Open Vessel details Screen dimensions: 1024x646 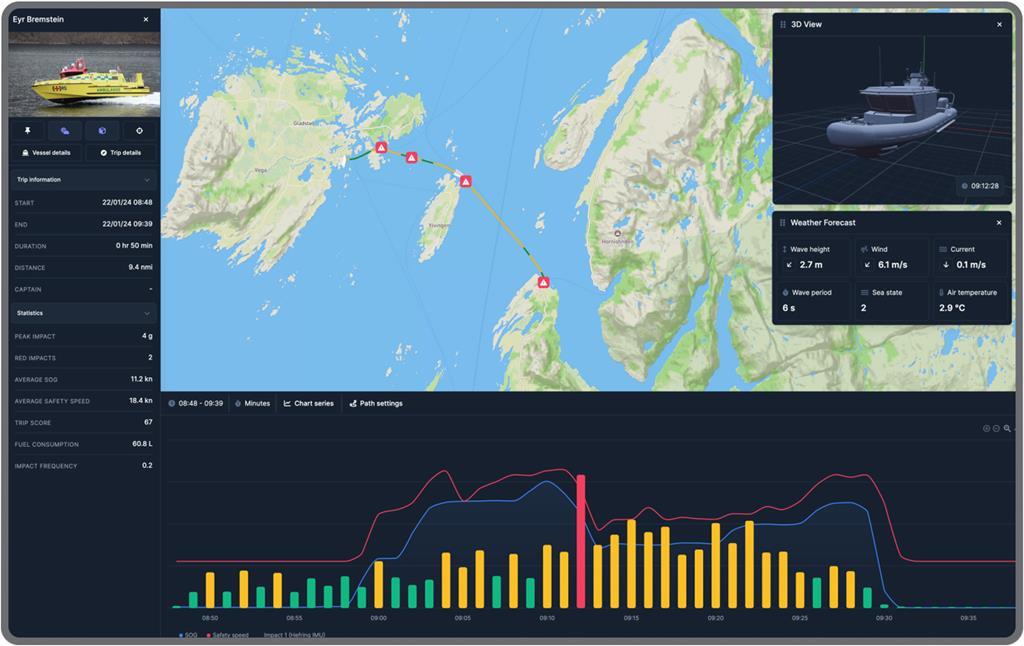[46, 153]
